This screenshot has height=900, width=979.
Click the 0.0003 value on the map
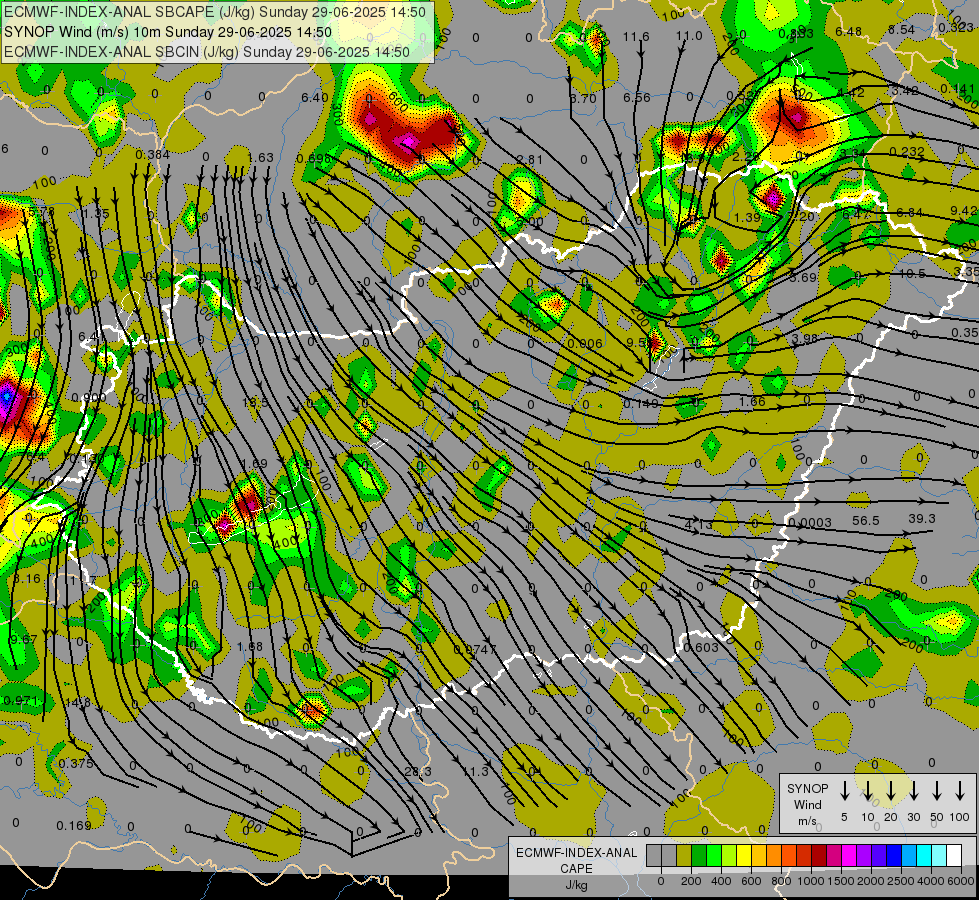810,523
